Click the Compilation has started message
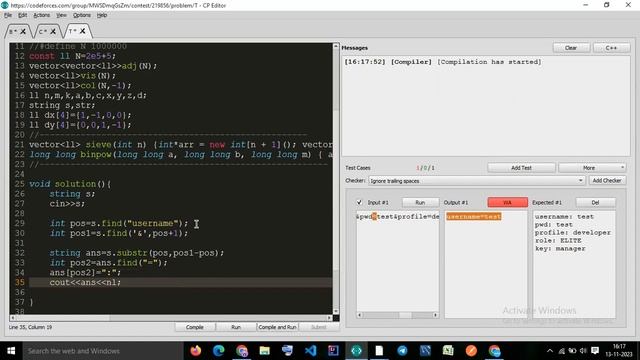This screenshot has height=360, width=640. [489, 62]
